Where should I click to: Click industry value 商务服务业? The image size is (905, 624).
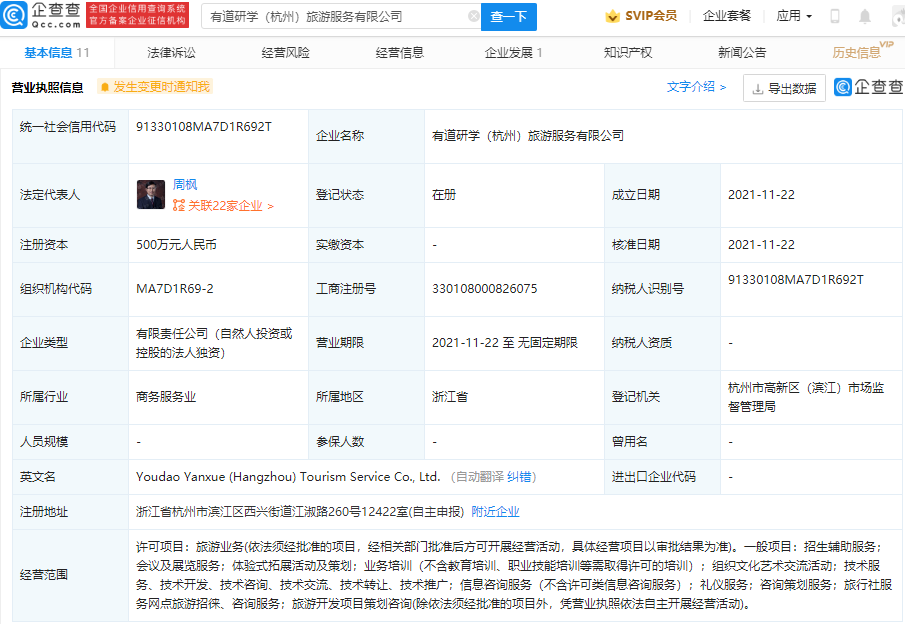pyautogui.click(x=166, y=397)
